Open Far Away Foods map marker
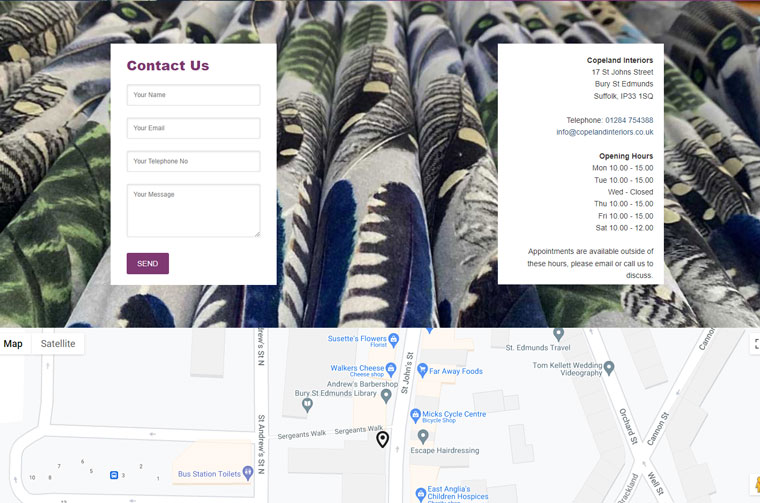 (422, 370)
